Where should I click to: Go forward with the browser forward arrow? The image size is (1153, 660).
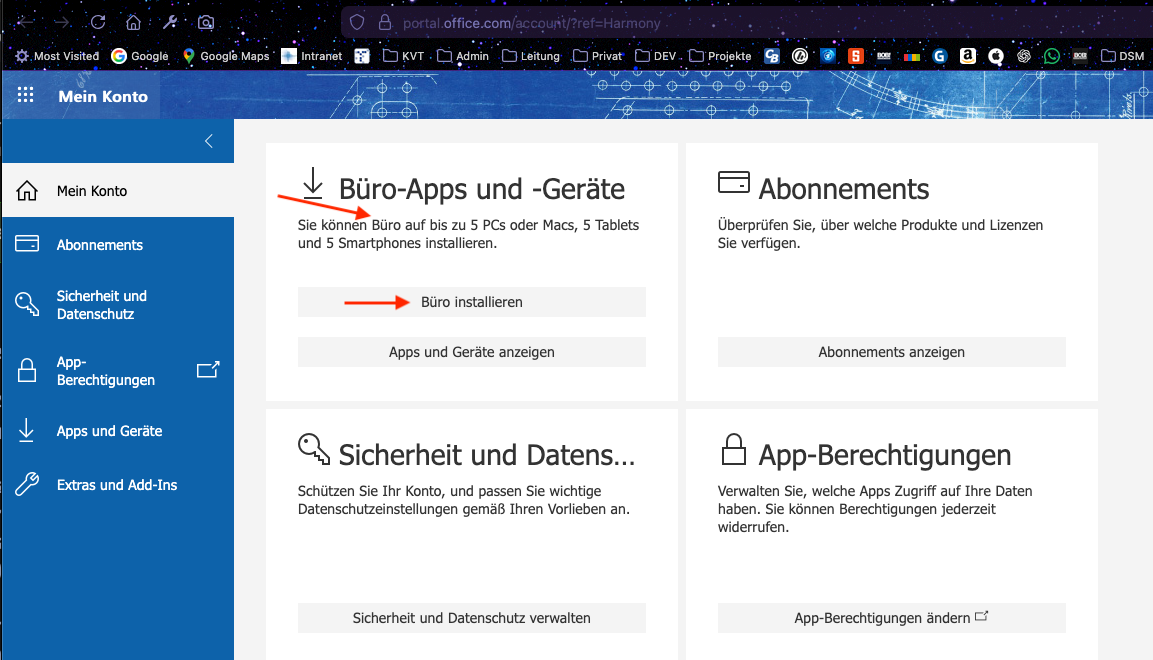tap(62, 22)
